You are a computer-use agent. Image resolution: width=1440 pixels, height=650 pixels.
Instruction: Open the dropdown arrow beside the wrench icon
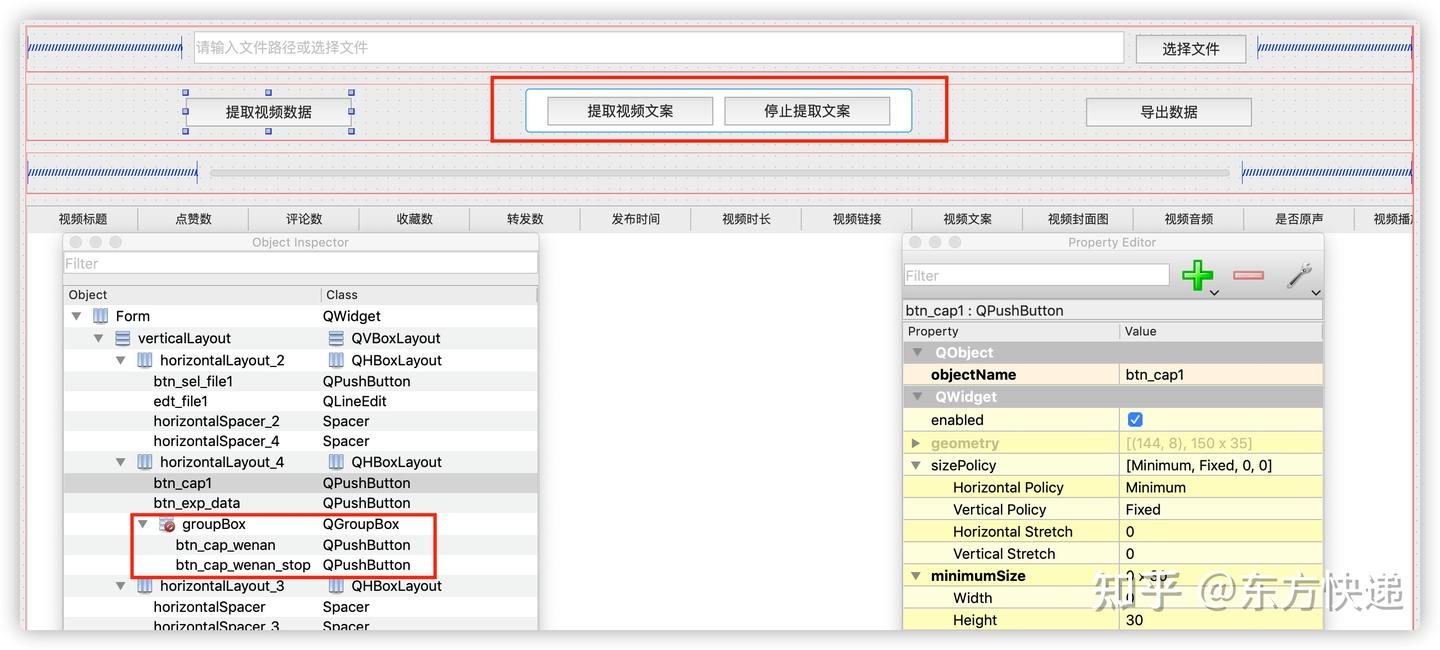[x=1316, y=293]
